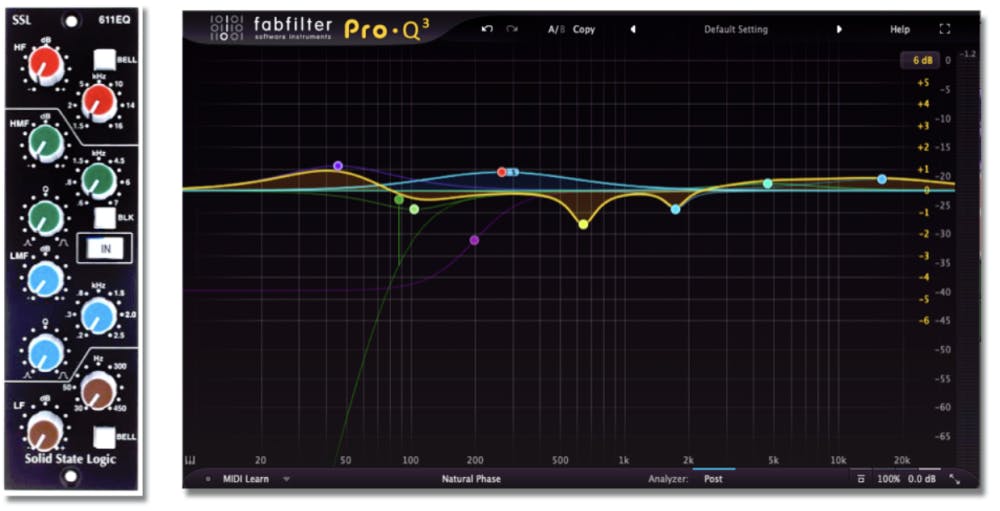The image size is (1000, 511).
Task: Click the Analyzer Post button
Action: click(x=713, y=479)
